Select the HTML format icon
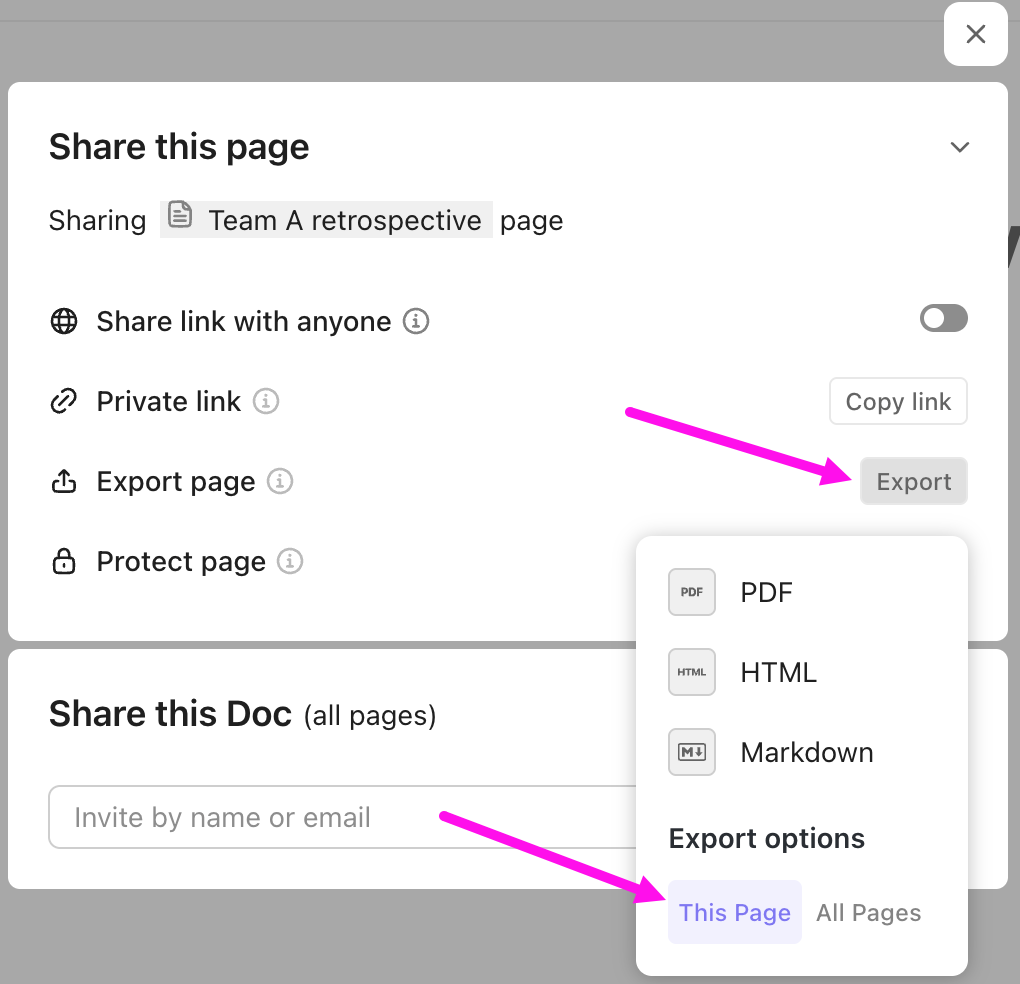This screenshot has width=1020, height=984. [692, 672]
